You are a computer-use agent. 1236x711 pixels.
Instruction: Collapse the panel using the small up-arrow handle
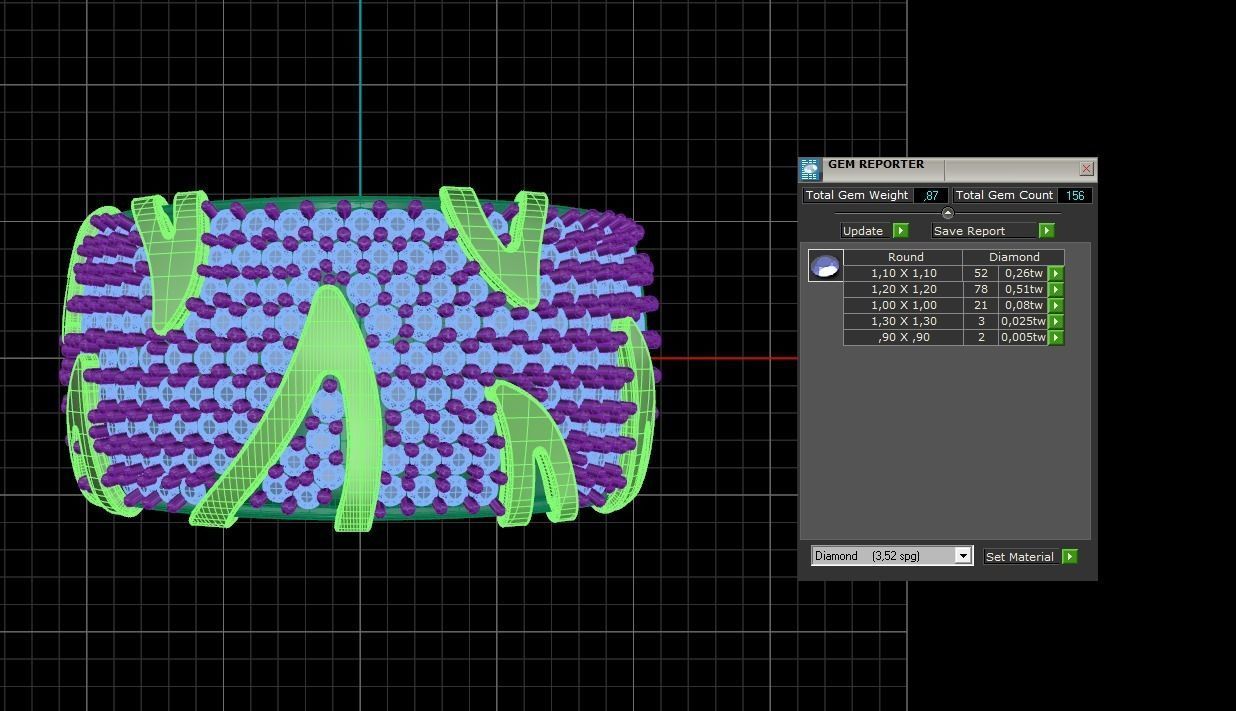[948, 213]
